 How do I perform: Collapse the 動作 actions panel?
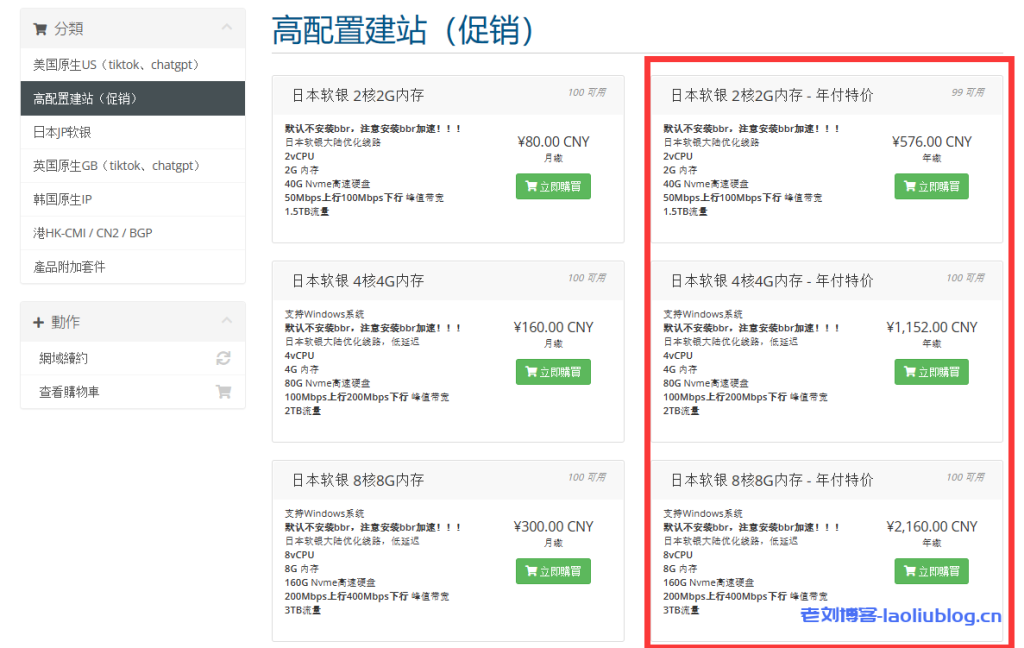click(228, 321)
